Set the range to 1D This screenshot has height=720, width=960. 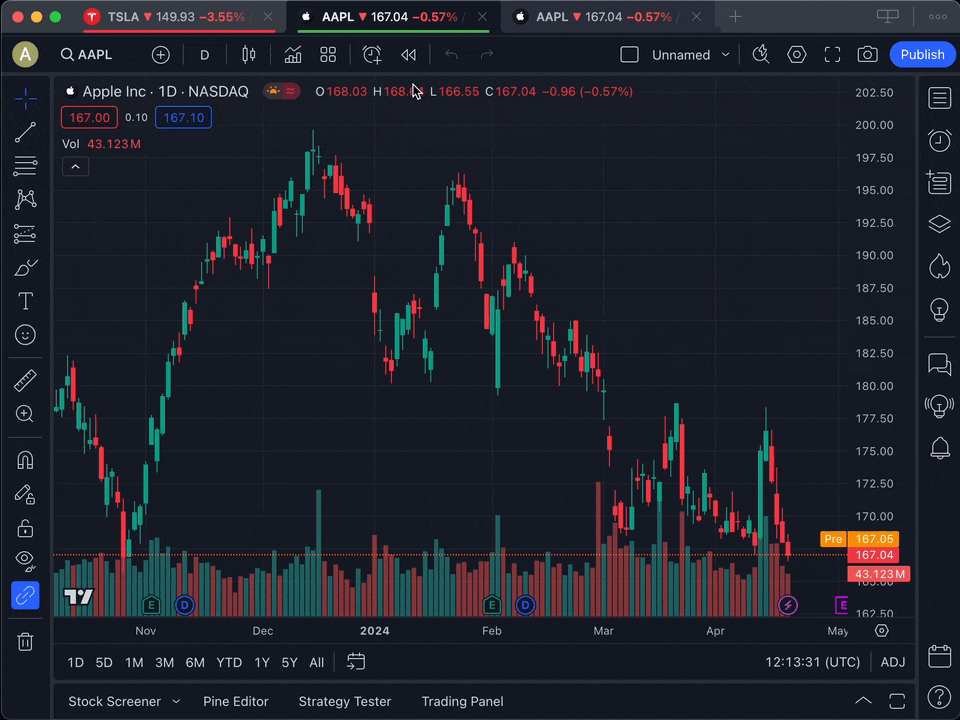[x=75, y=662]
